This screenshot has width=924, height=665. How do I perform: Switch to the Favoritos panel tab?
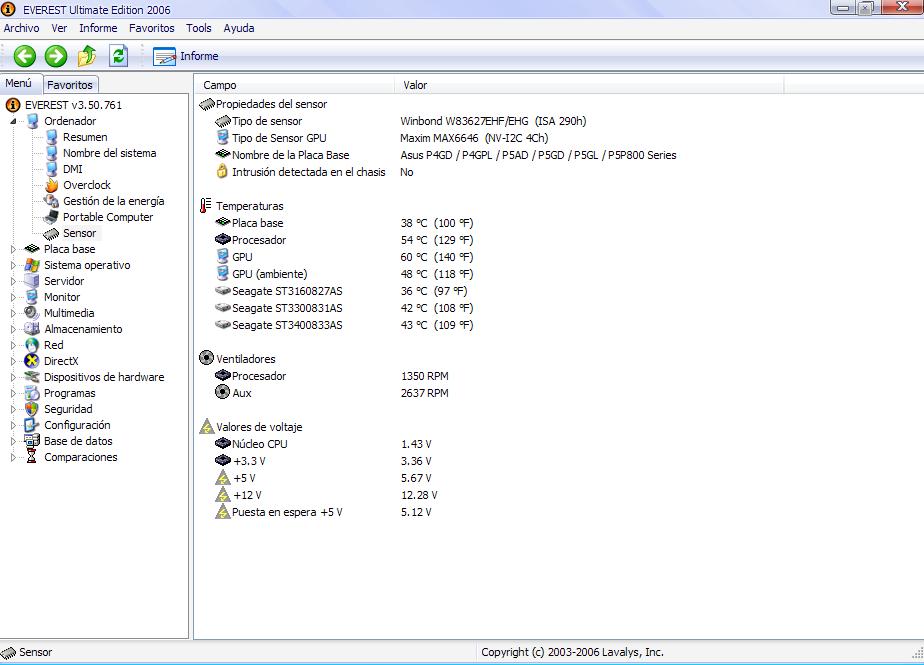[x=70, y=85]
